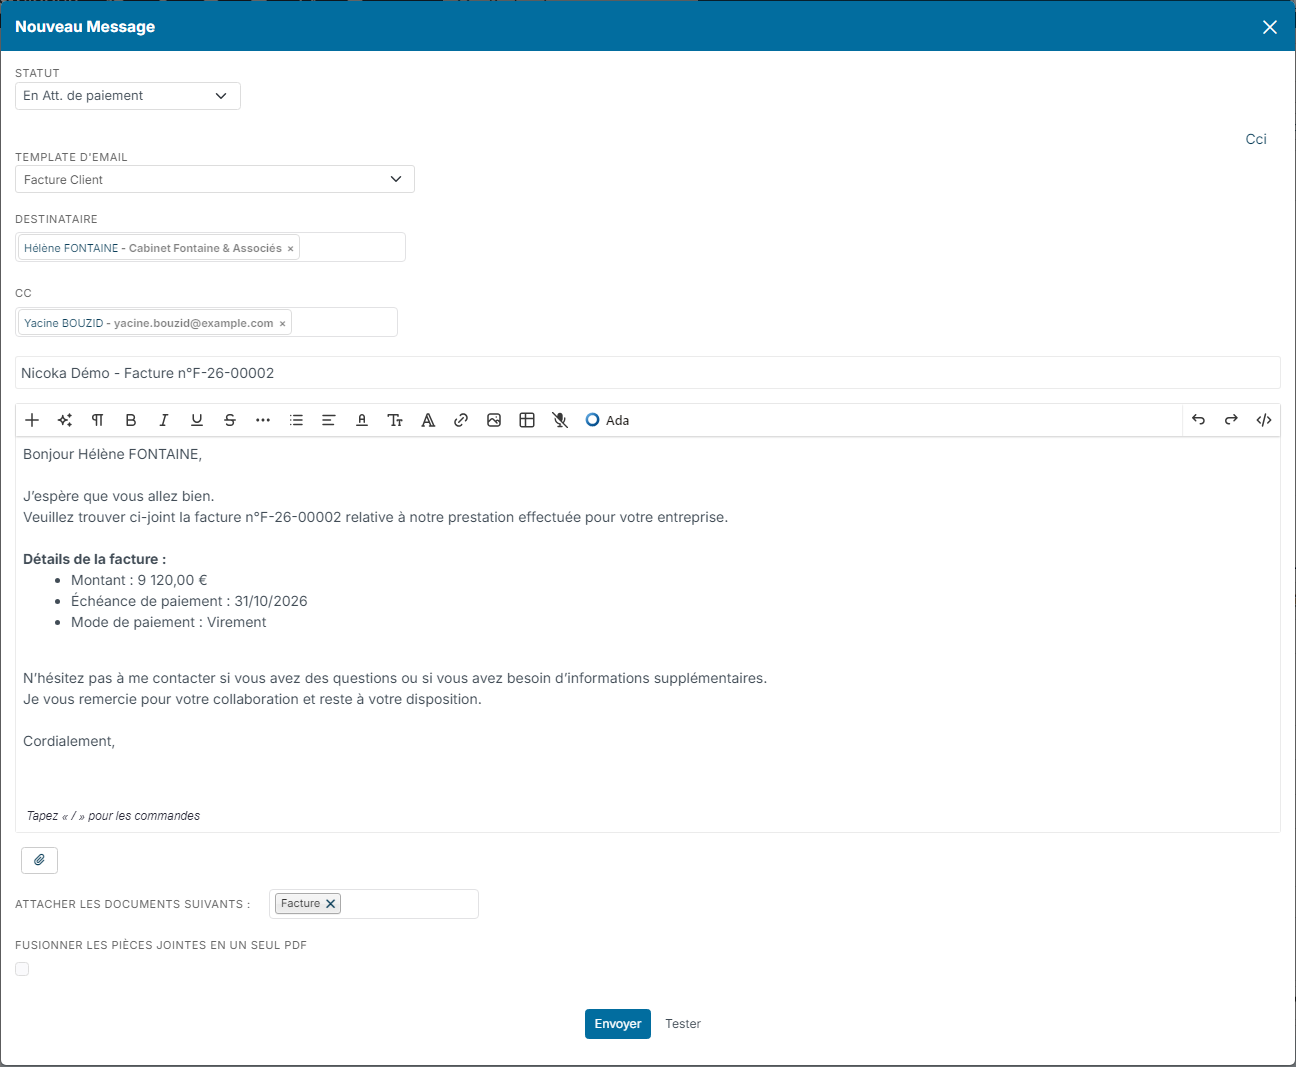Insert an image into the message

[x=494, y=420]
